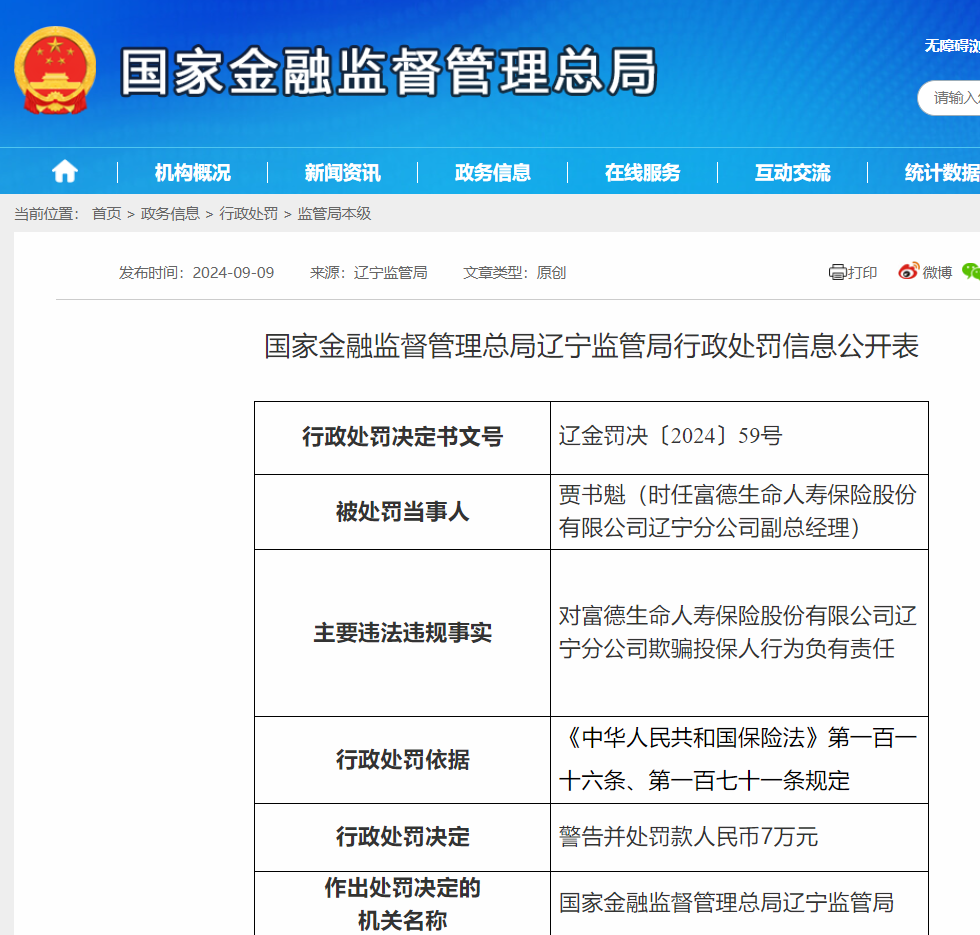Share via the Weibo icon
Viewport: 980px width, 935px height.
tap(908, 271)
